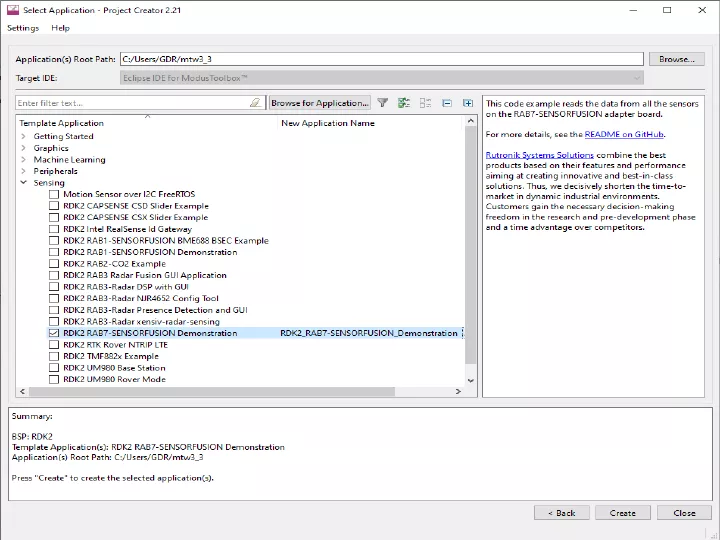Viewport: 720px width, 540px height.
Task: Check RDK2 RAB3-Radar Presence Detection and GUI
Action: click(54, 310)
